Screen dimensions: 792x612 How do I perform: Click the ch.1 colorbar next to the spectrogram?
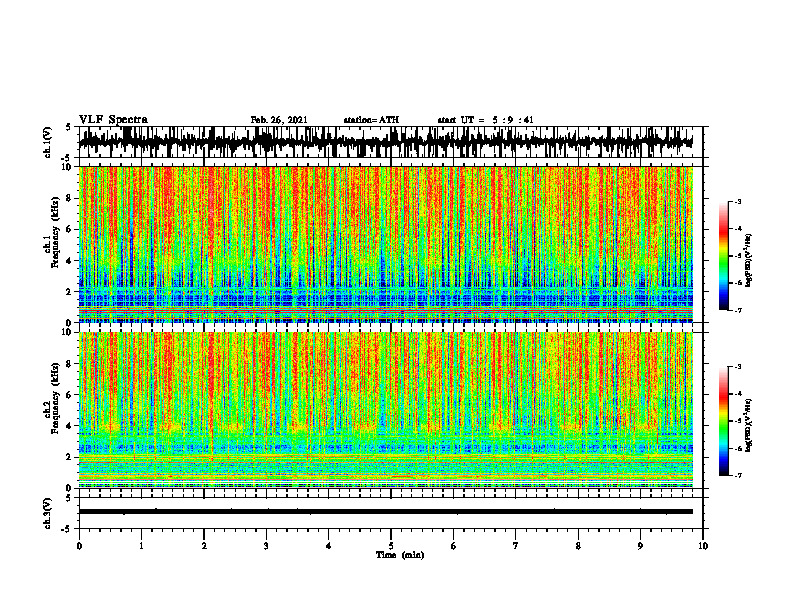click(723, 256)
